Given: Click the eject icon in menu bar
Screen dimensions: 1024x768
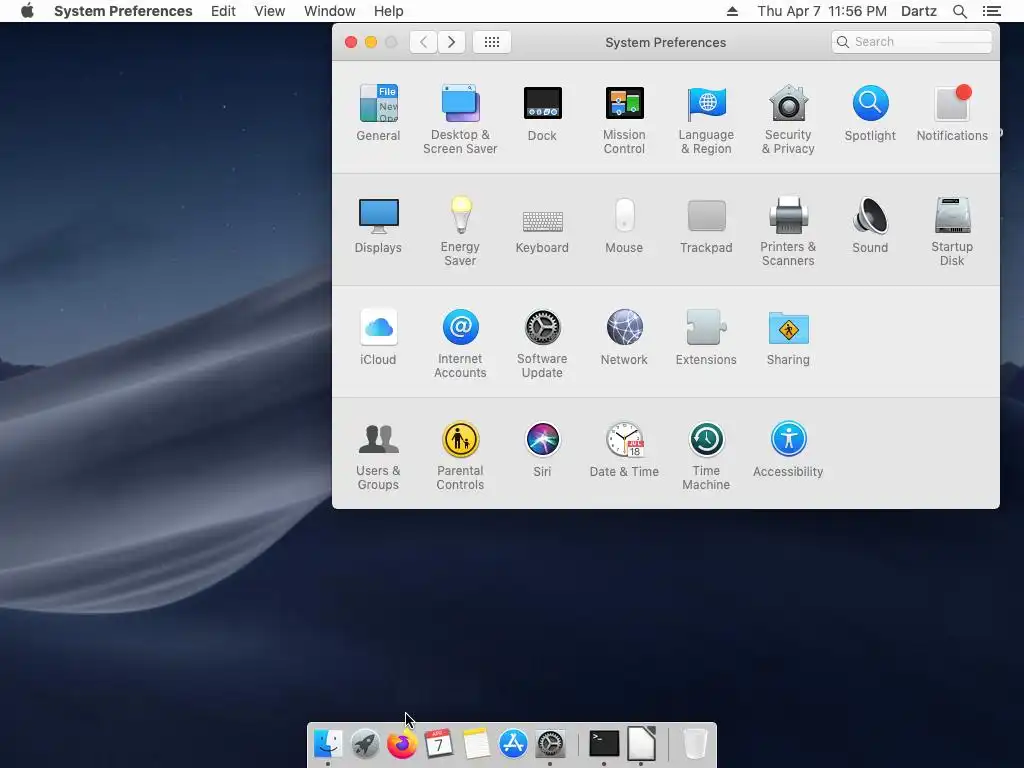Looking at the screenshot, I should (x=732, y=11).
